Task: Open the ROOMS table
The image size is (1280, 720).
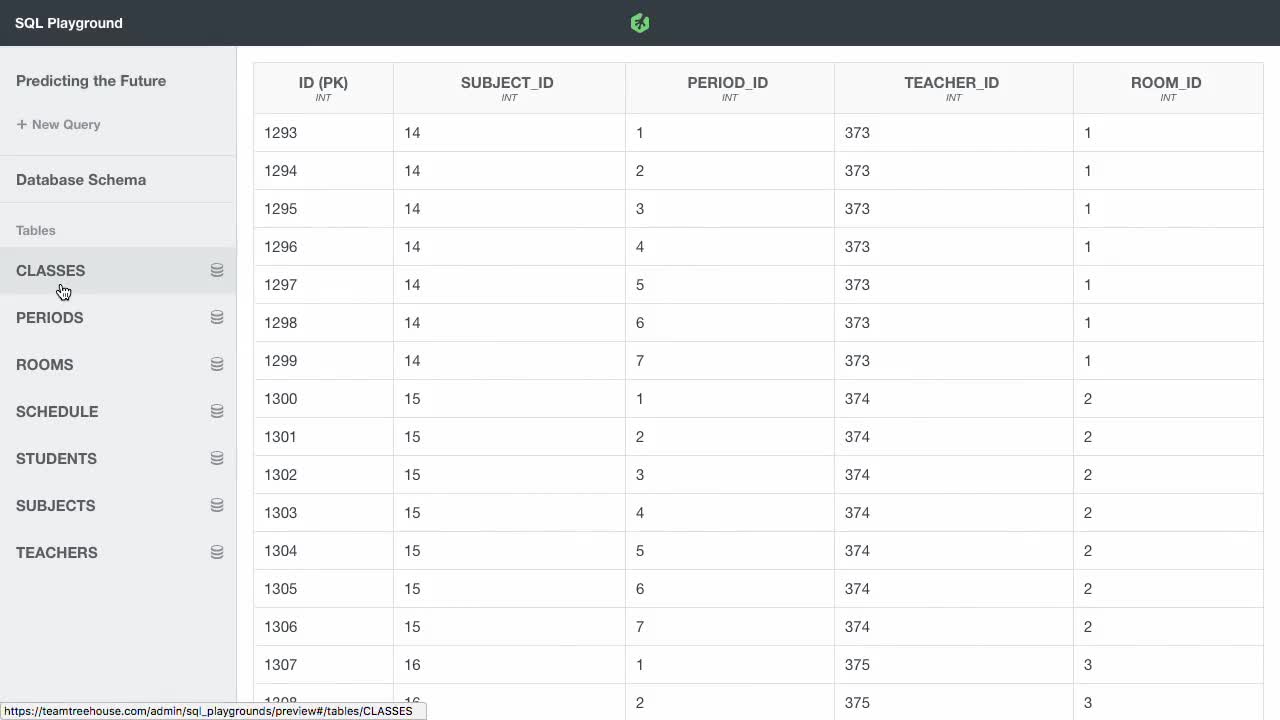Action: pyautogui.click(x=45, y=365)
